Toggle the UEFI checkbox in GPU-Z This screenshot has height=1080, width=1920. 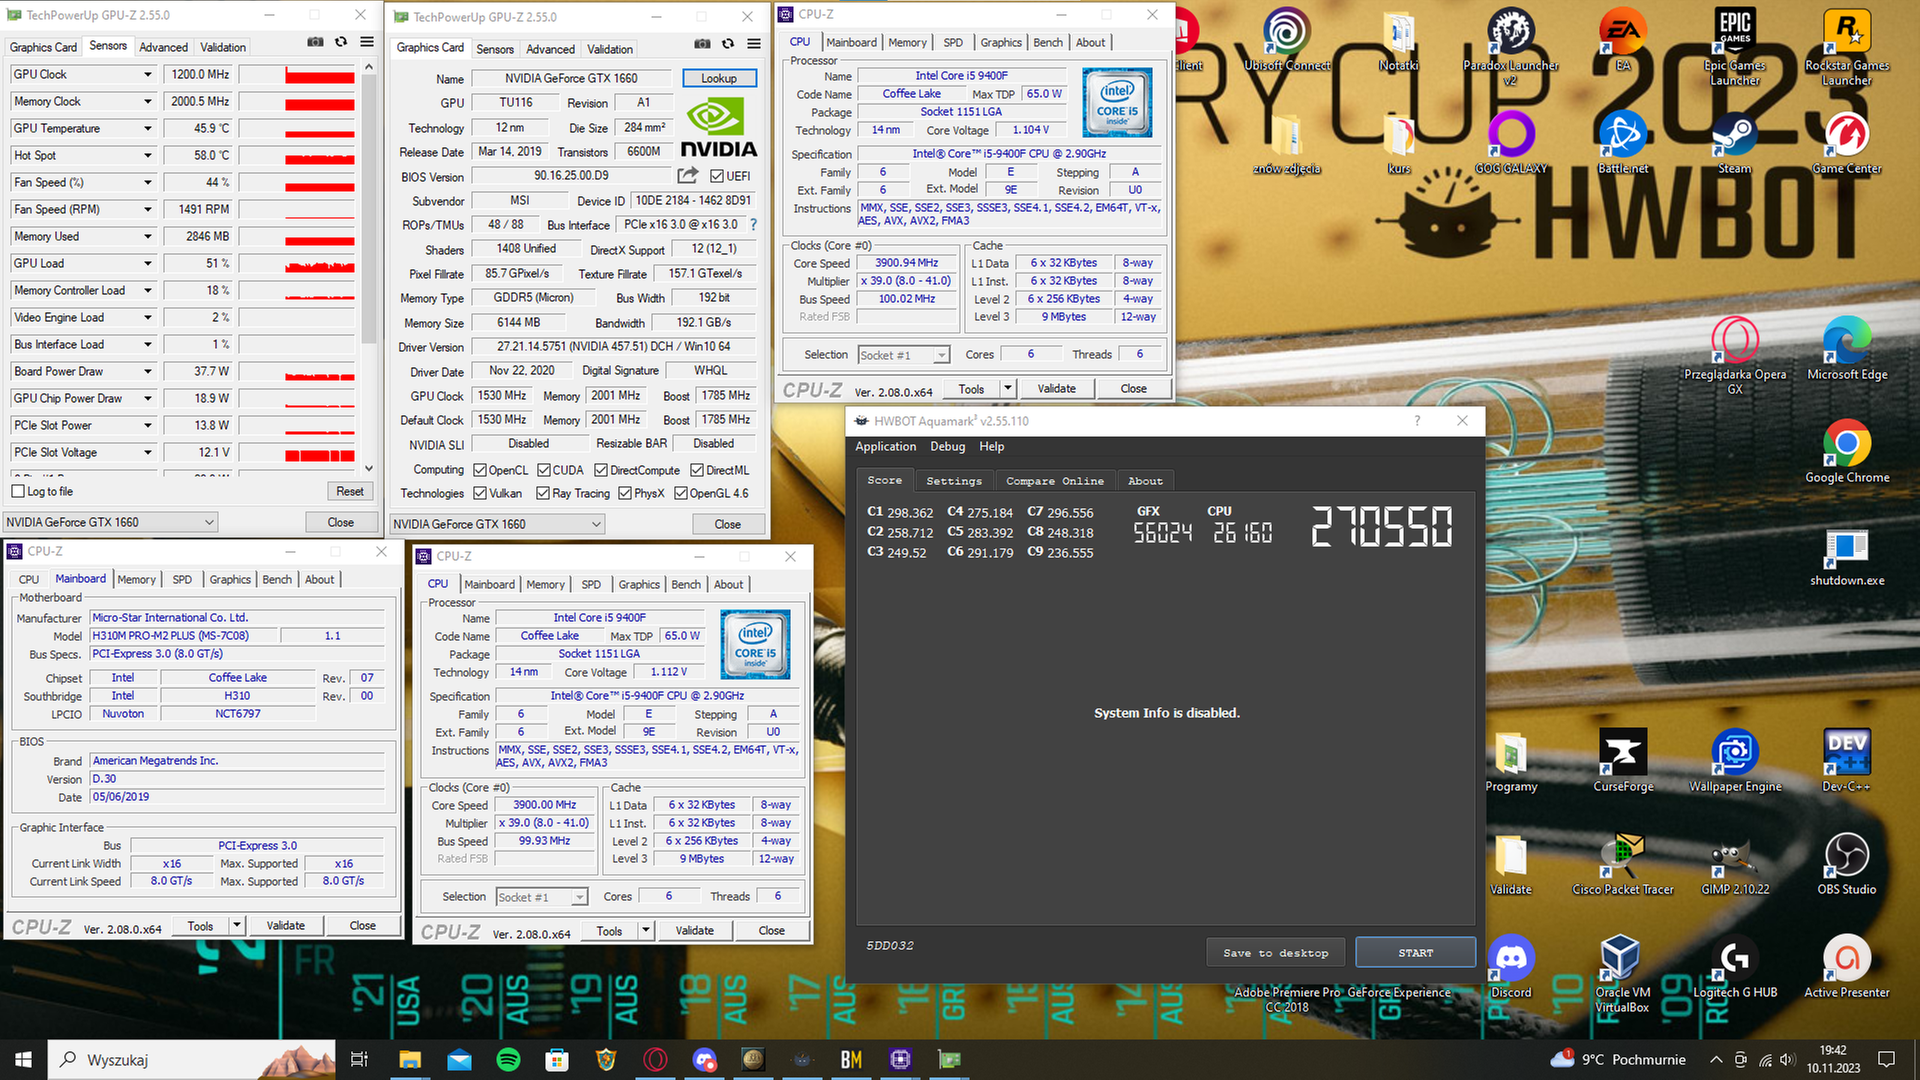pos(717,176)
